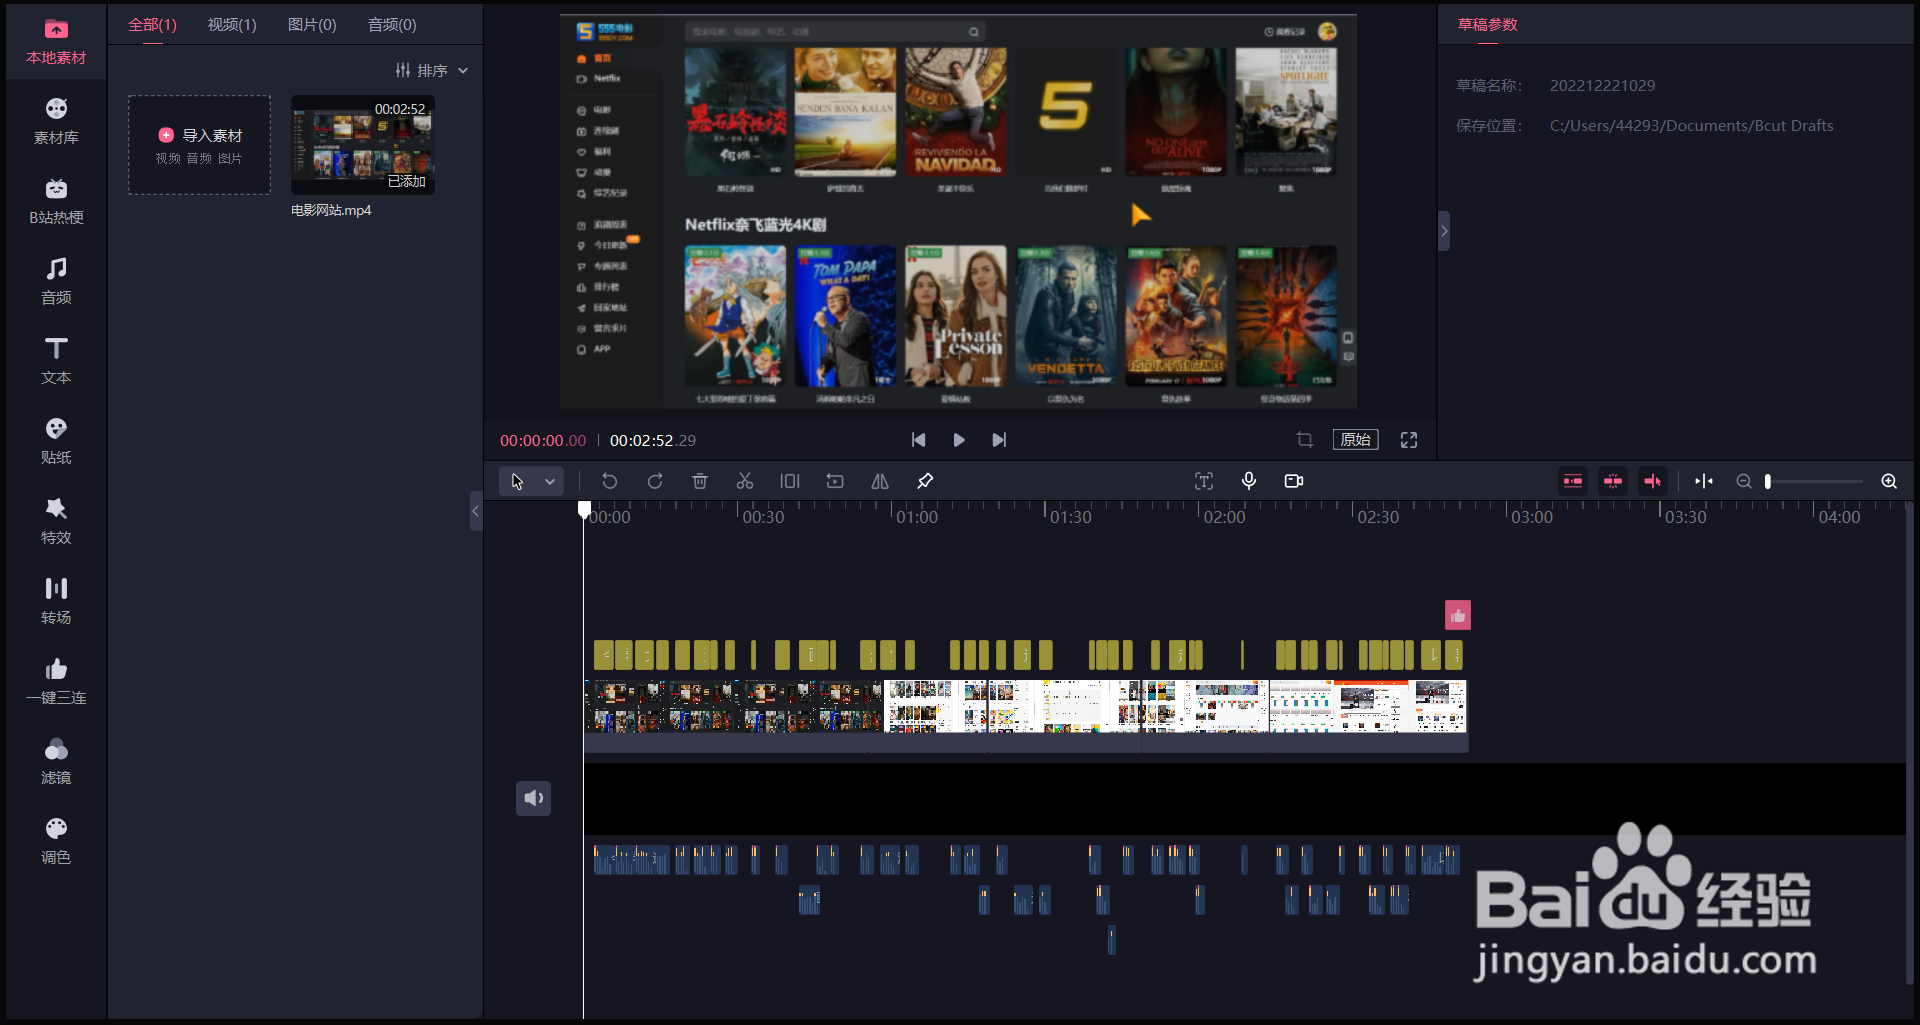Switch to the 全部(1) tab
The width and height of the screenshot is (1920, 1025).
152,25
